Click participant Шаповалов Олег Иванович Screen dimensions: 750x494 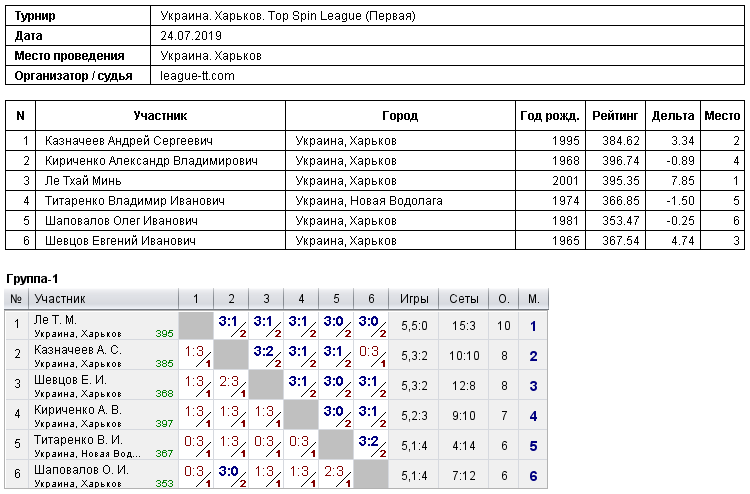pyautogui.click(x=121, y=221)
